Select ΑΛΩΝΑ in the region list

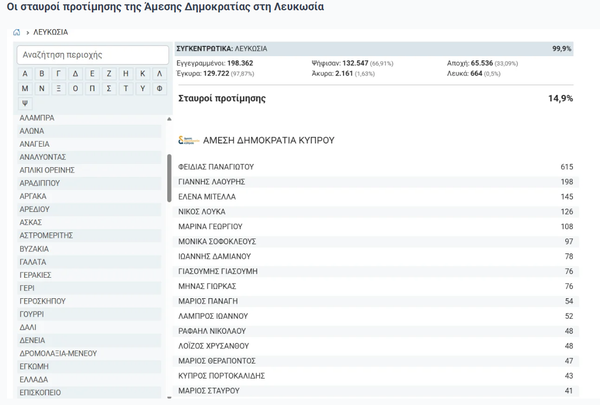[x=90, y=131]
